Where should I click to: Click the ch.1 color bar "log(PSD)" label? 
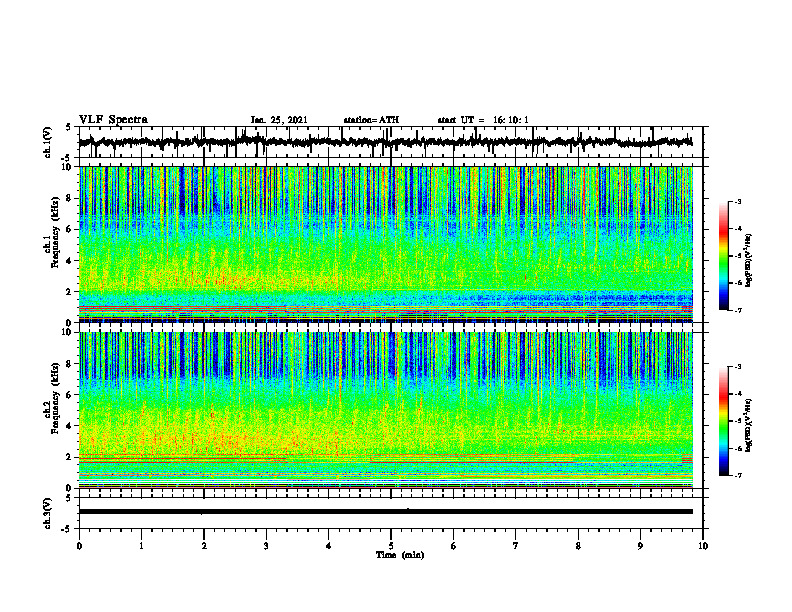[749, 261]
